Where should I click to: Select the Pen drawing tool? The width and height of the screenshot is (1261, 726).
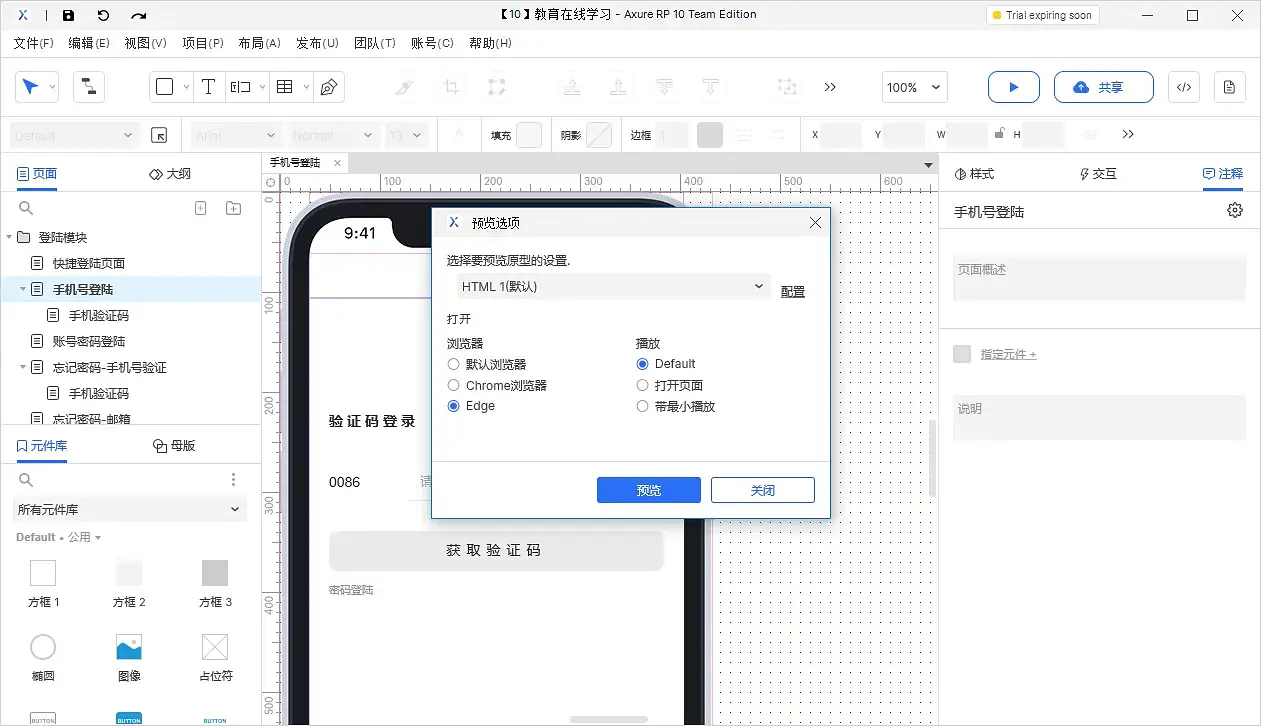tap(329, 87)
